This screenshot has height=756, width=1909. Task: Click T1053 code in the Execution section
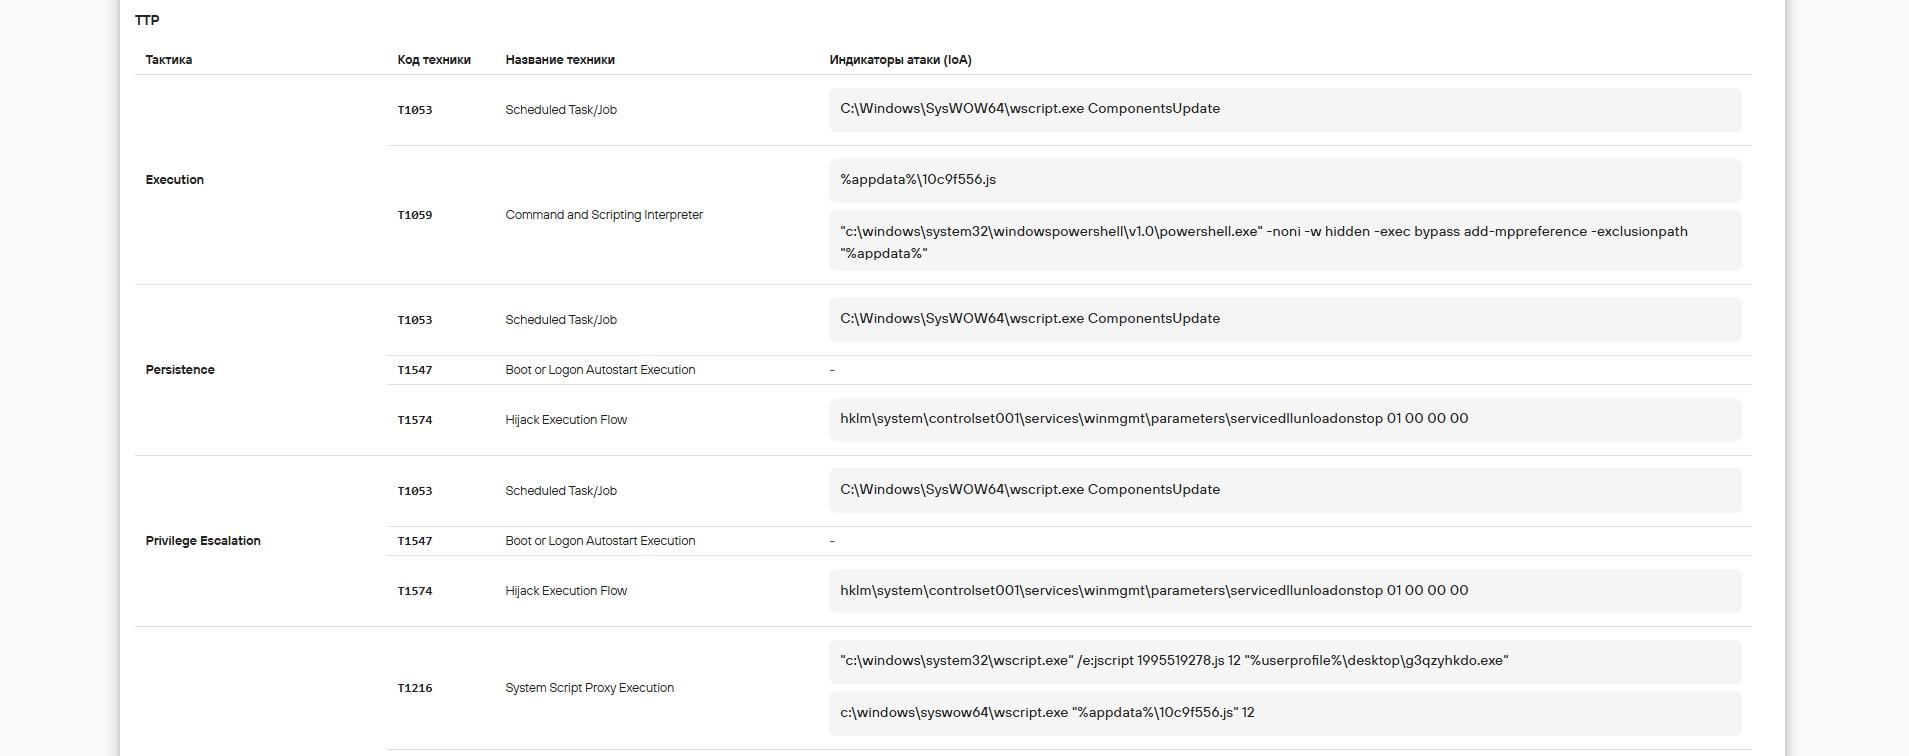point(415,110)
